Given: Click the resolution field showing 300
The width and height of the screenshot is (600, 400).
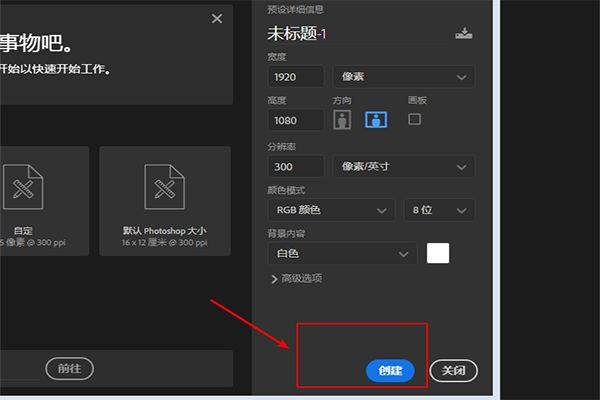Looking at the screenshot, I should point(296,167).
